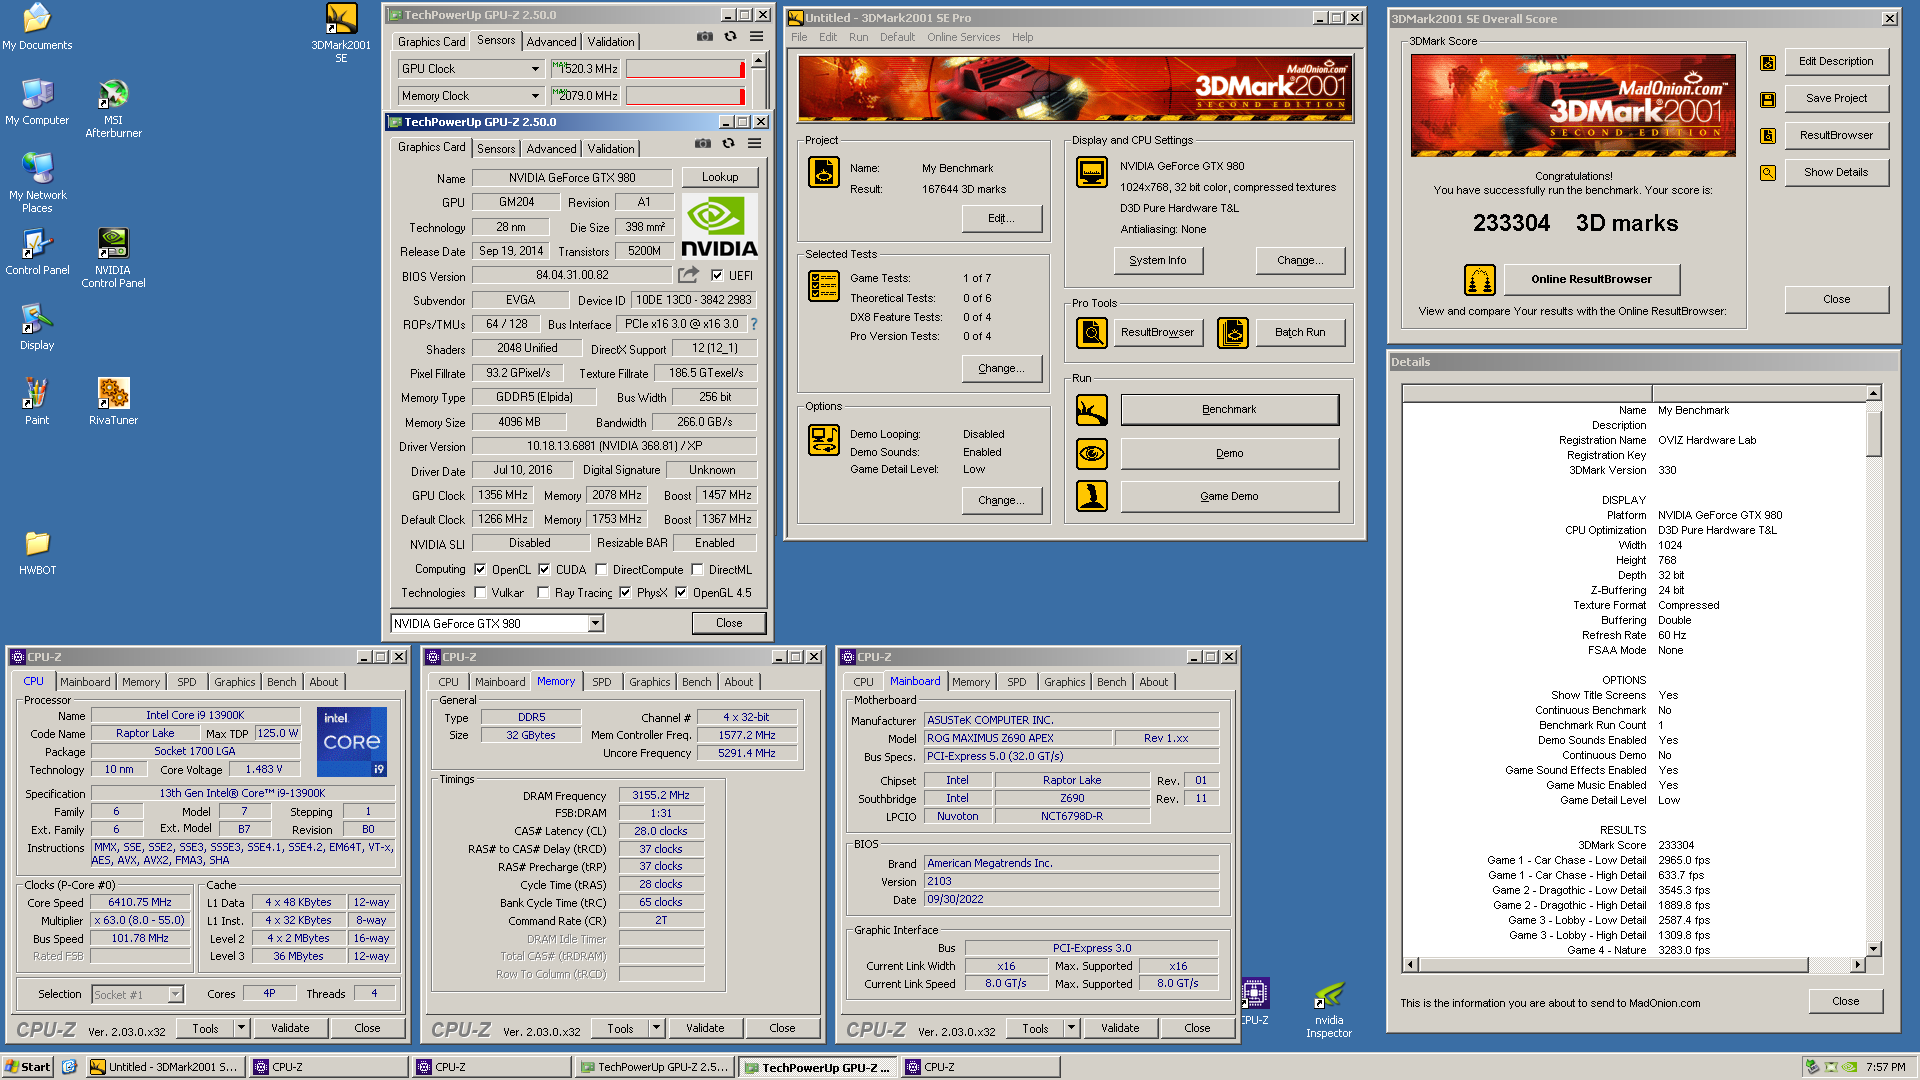Screen dimensions: 1920x1080
Task: Toggle the CUDA checkbox
Action: coord(544,569)
